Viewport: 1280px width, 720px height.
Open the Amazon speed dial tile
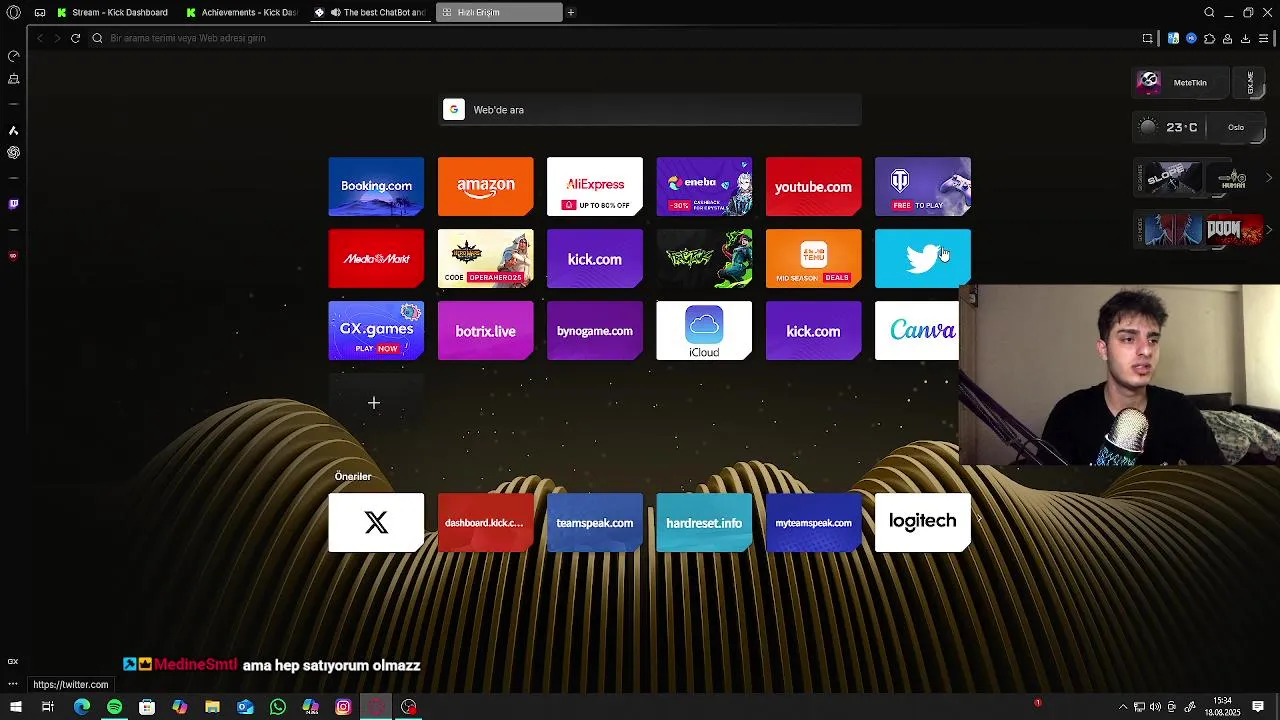pos(485,186)
